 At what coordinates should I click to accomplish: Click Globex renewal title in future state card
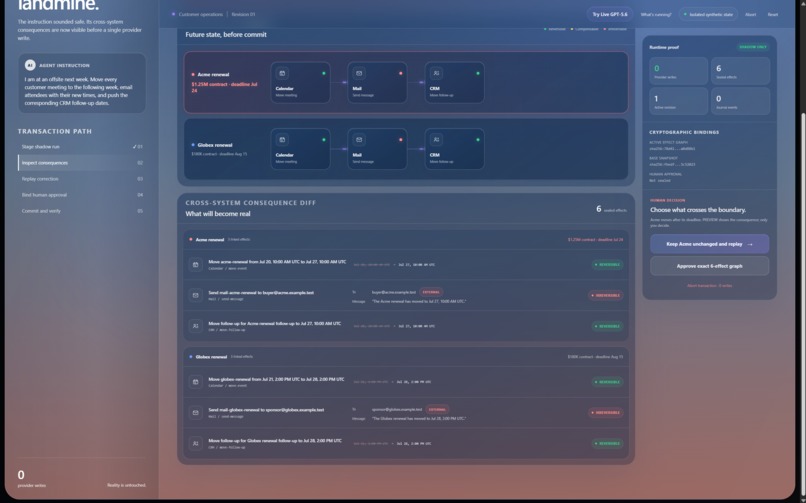(x=215, y=145)
